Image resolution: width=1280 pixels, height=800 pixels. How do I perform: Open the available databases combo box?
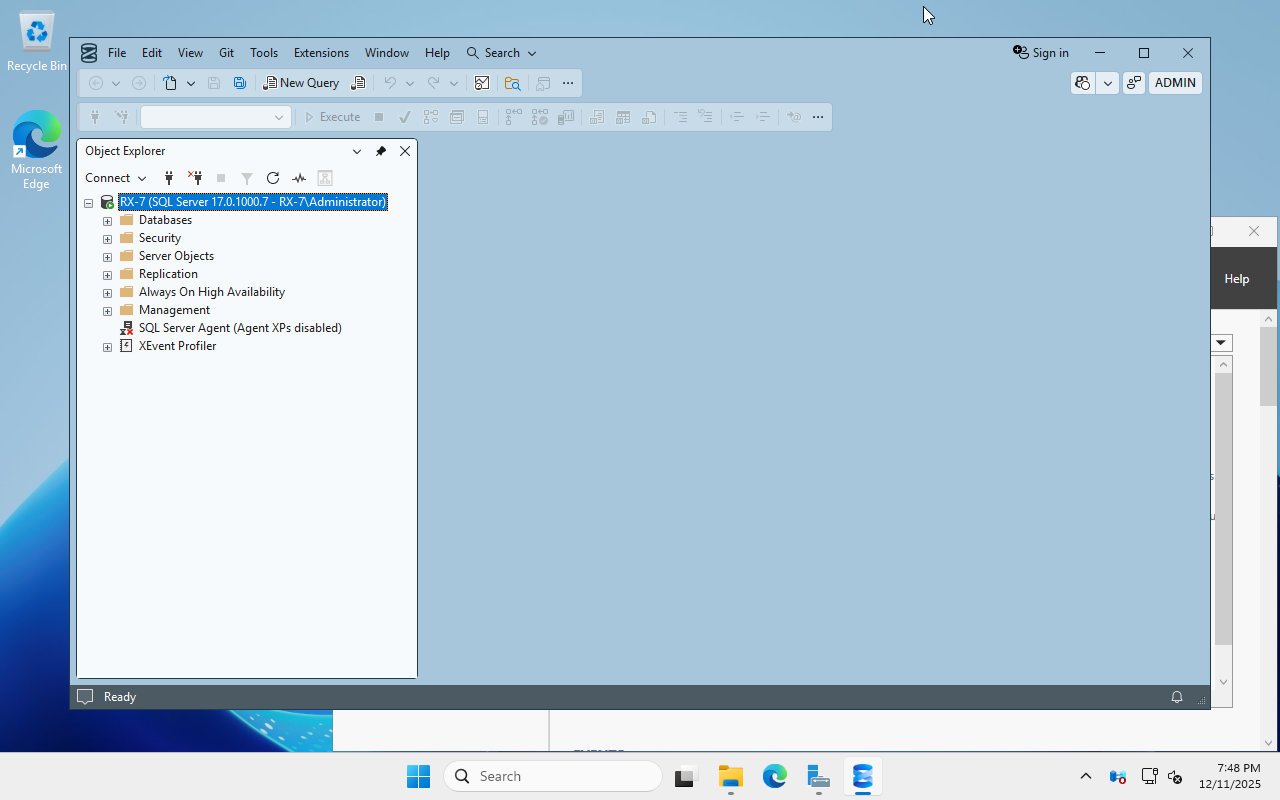[x=214, y=117]
